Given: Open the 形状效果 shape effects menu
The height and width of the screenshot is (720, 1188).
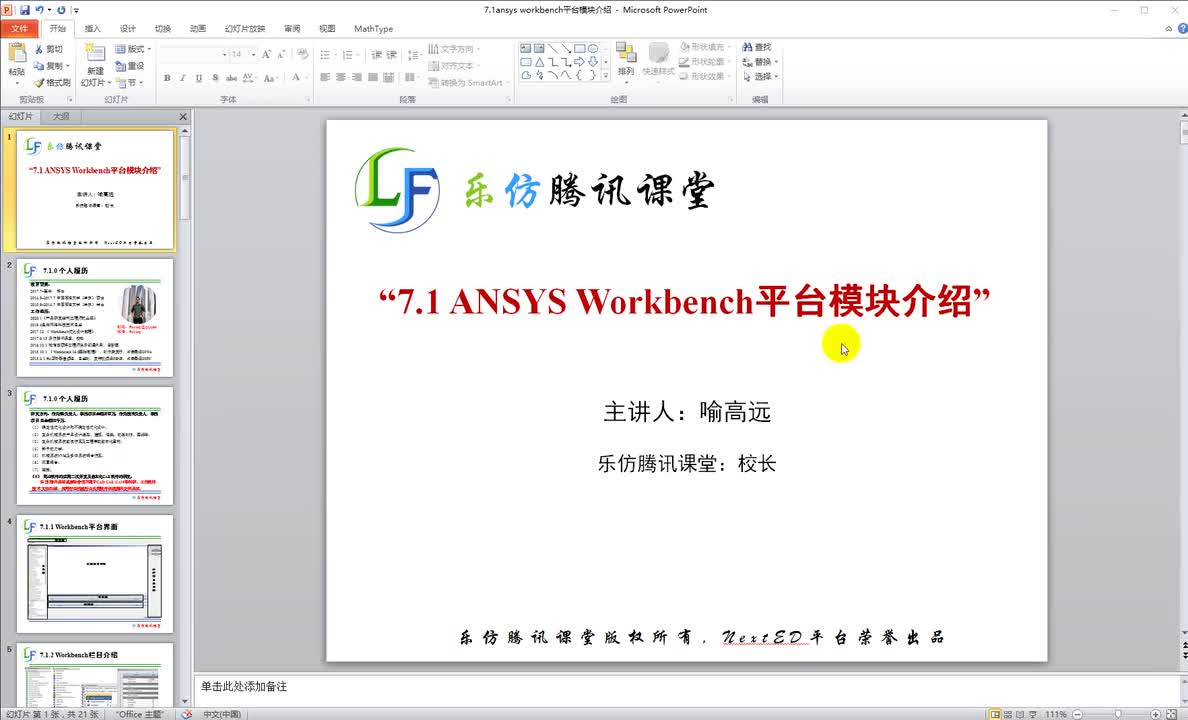Looking at the screenshot, I should coord(706,76).
